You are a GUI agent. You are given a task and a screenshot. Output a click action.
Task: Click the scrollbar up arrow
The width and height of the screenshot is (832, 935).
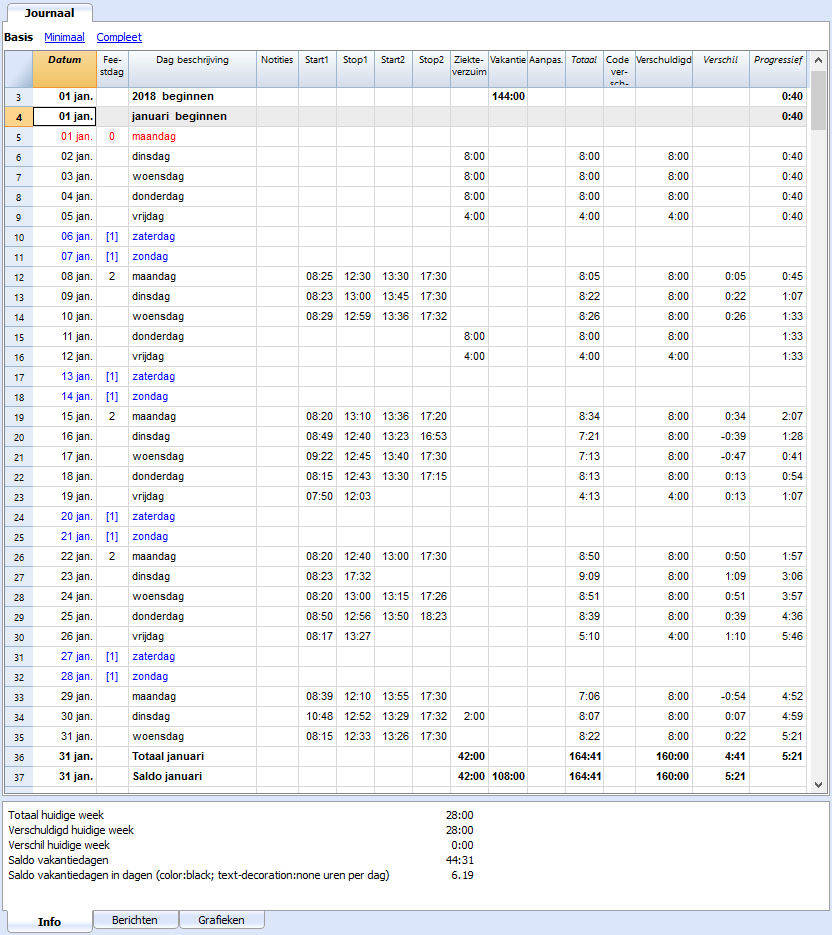point(818,60)
